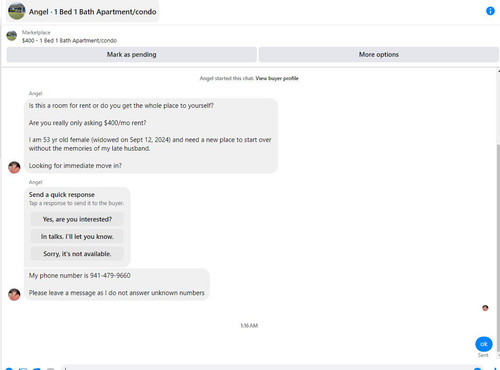Open the Marketplace listing thumbnail
Viewport: 500px width, 370px height.
click(12, 36)
